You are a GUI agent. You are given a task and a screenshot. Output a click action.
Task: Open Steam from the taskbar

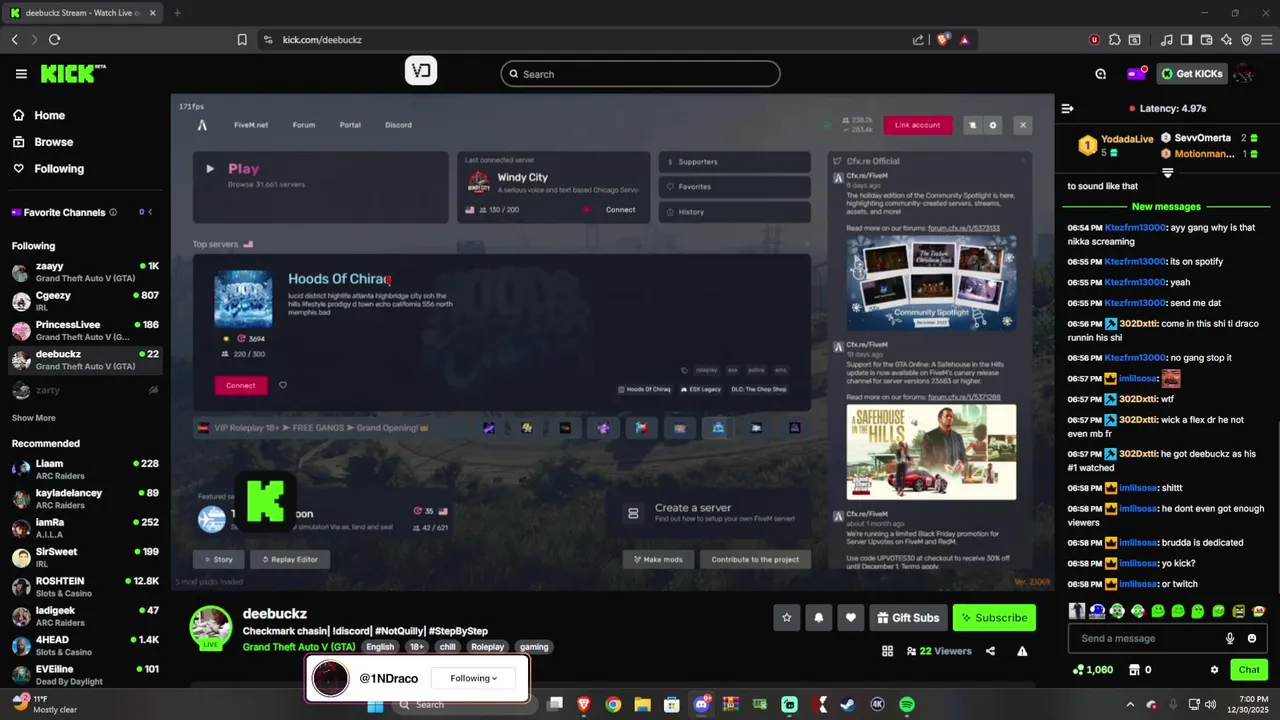click(848, 704)
